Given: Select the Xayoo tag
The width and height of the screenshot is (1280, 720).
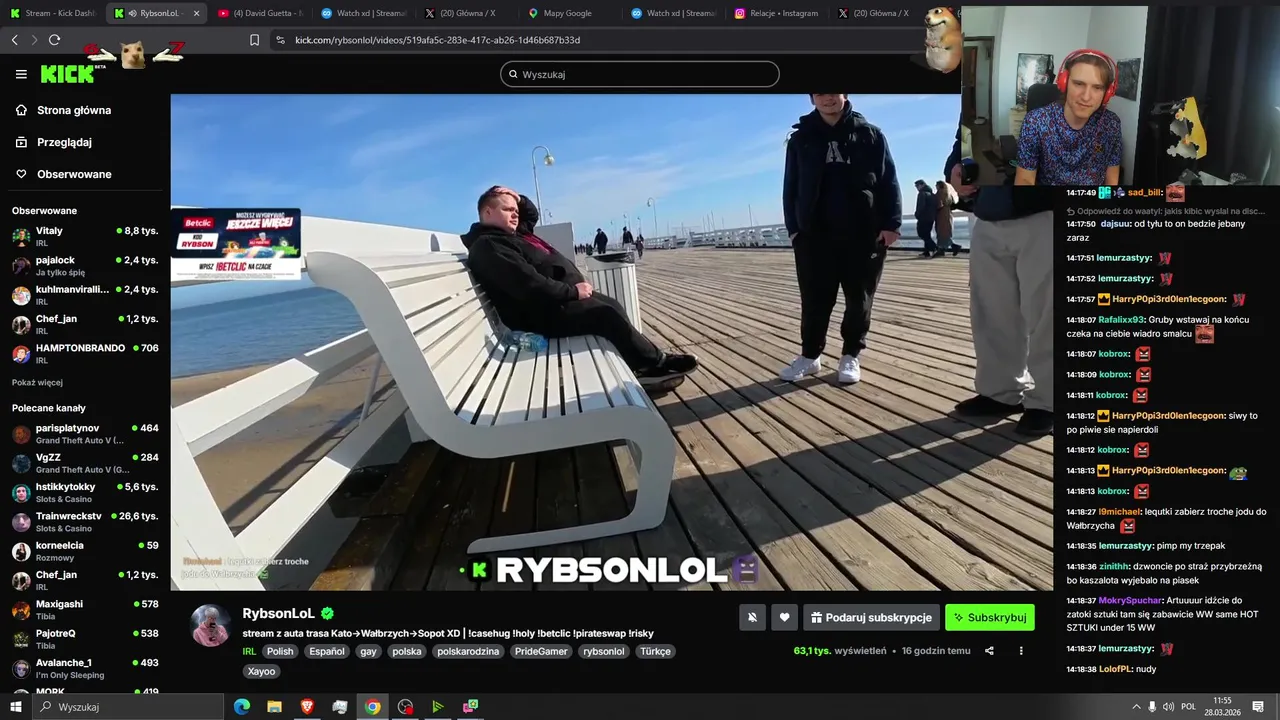Looking at the screenshot, I should pyautogui.click(x=261, y=671).
